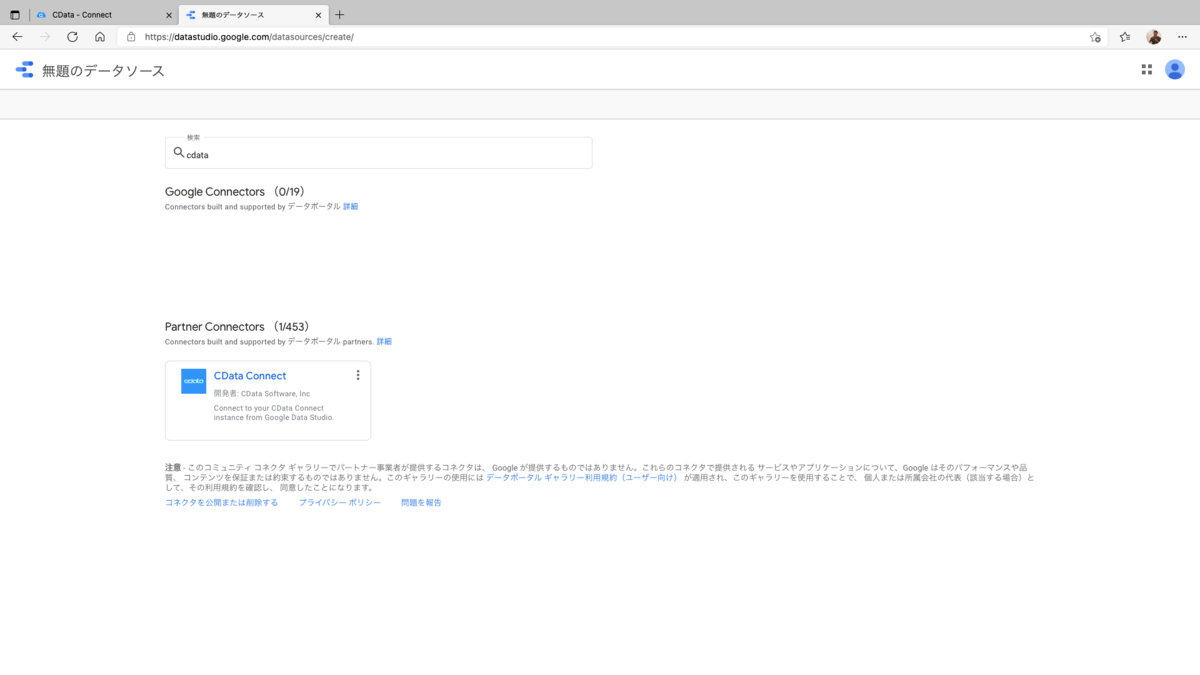Viewport: 1200px width, 675px height.
Task: Select the CData Connect connector title
Action: click(x=250, y=376)
